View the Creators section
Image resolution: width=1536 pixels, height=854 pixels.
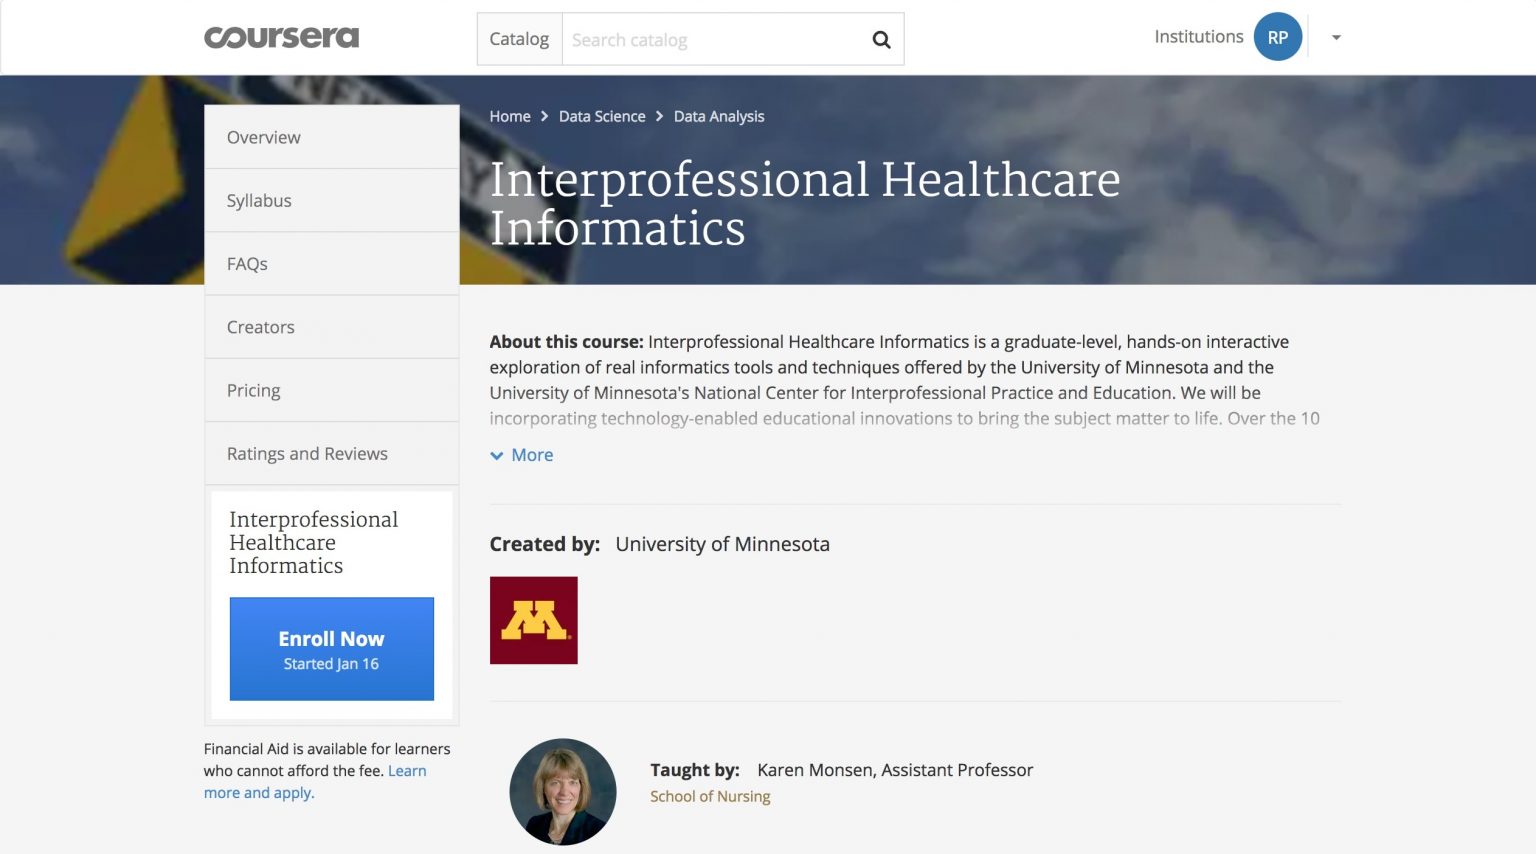pyautogui.click(x=261, y=327)
